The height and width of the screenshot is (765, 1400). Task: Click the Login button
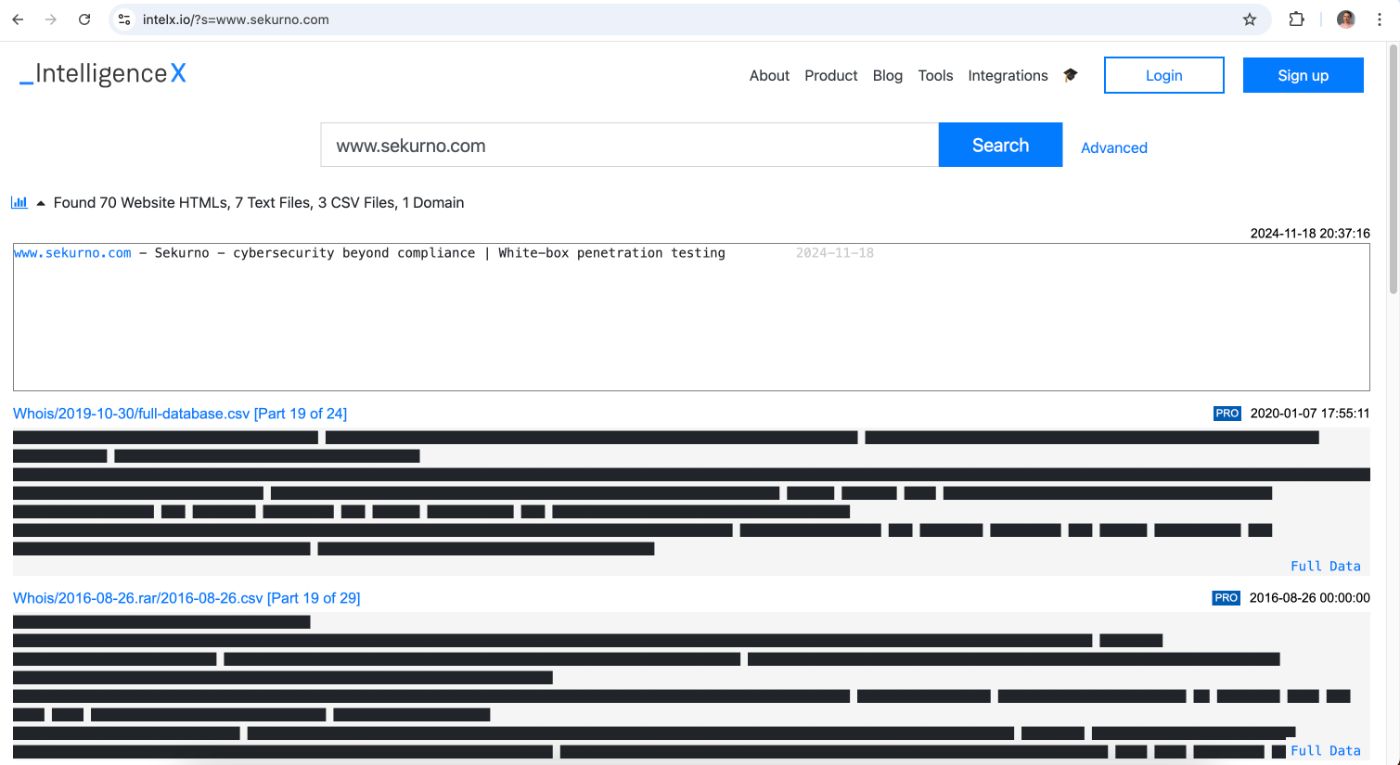[1164, 75]
